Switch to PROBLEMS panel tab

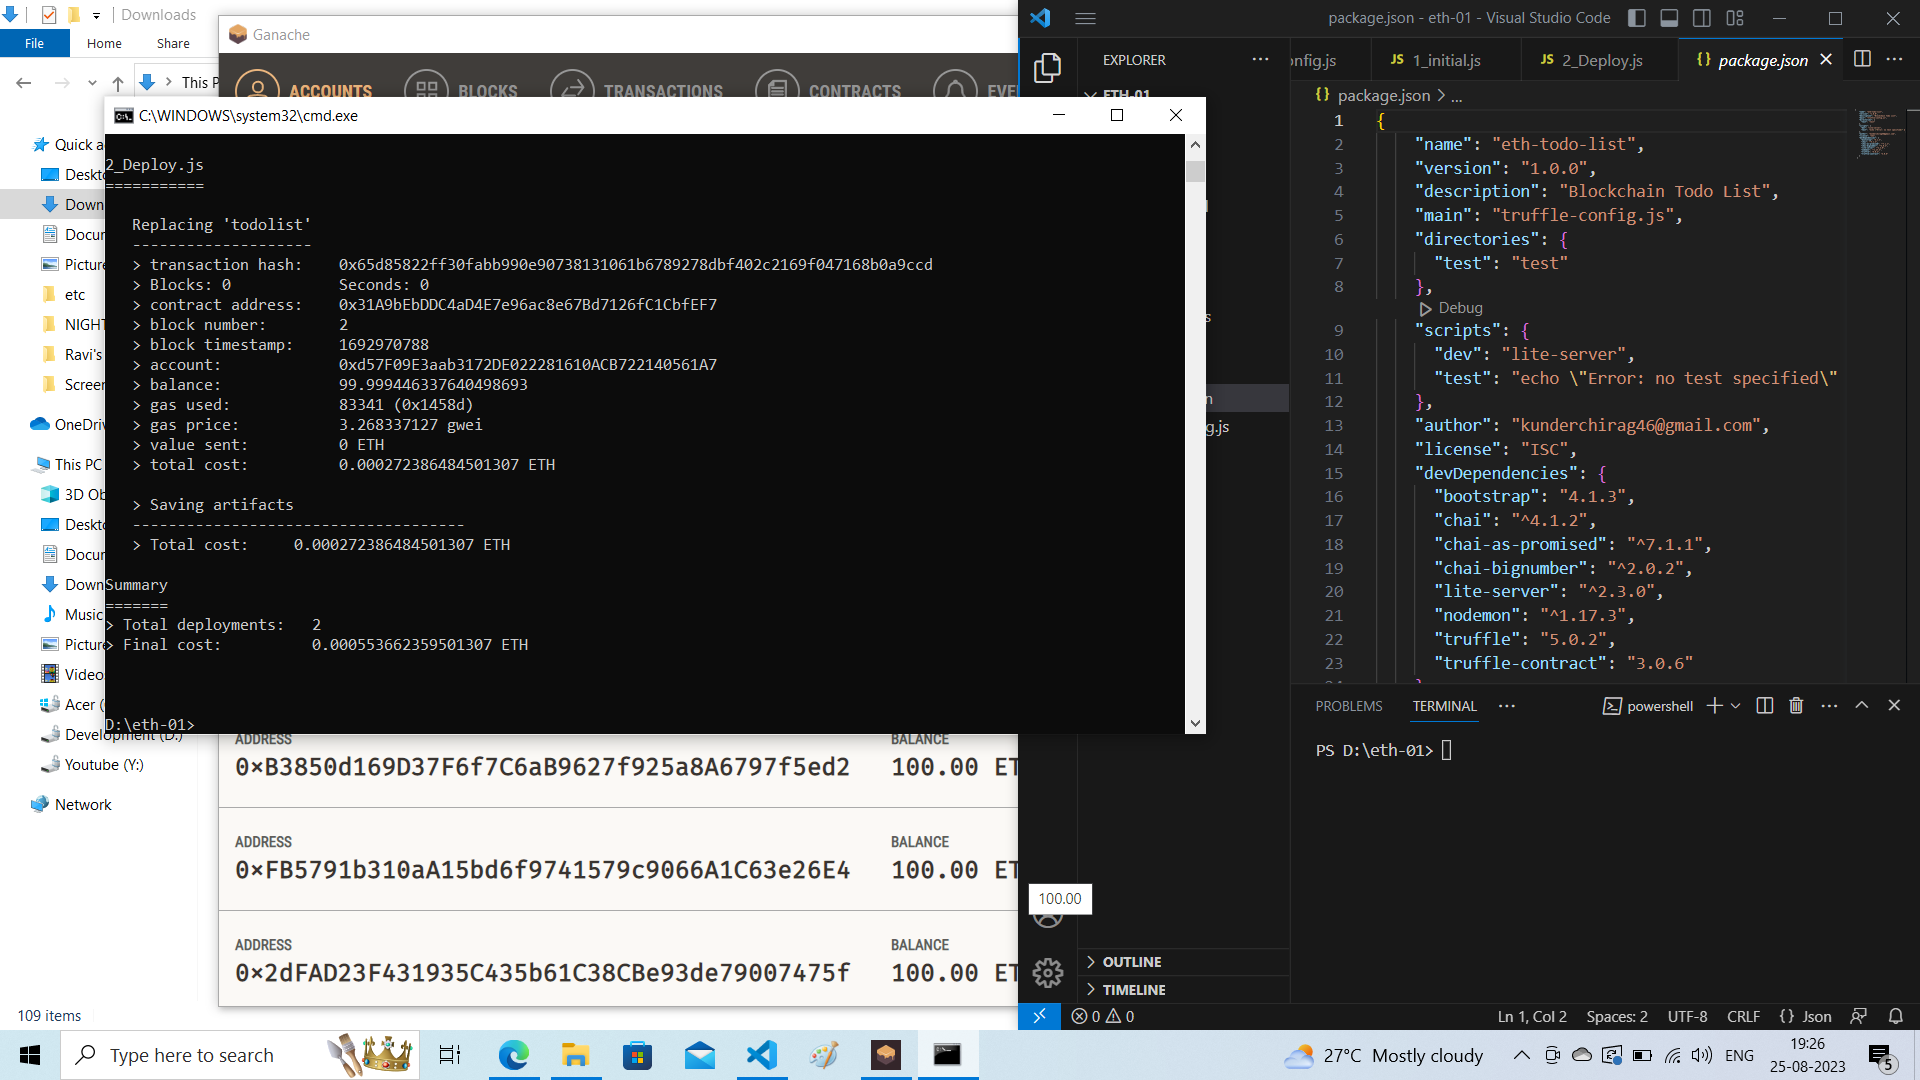coord(1348,706)
